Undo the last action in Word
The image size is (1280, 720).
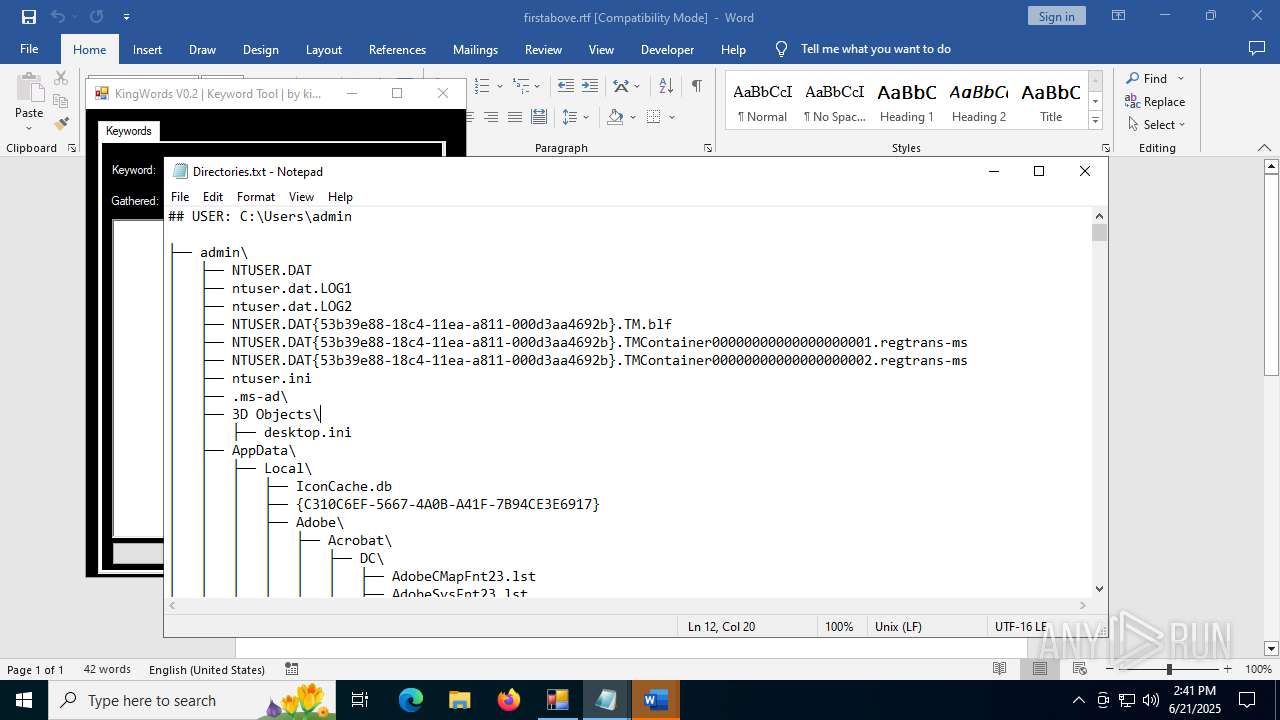(x=58, y=17)
